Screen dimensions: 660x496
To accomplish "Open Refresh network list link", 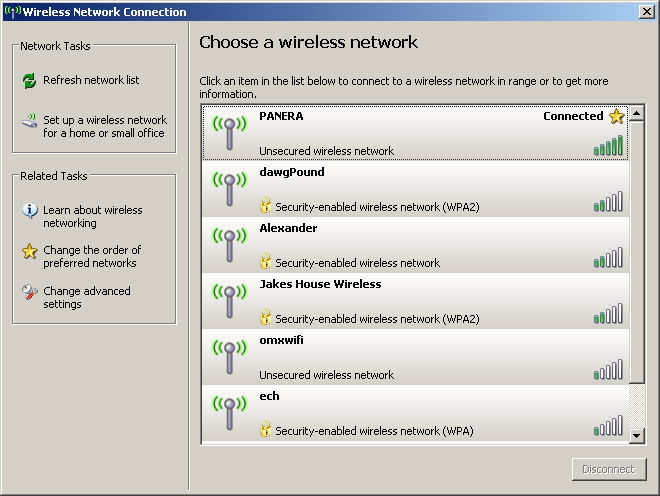I will (x=91, y=80).
